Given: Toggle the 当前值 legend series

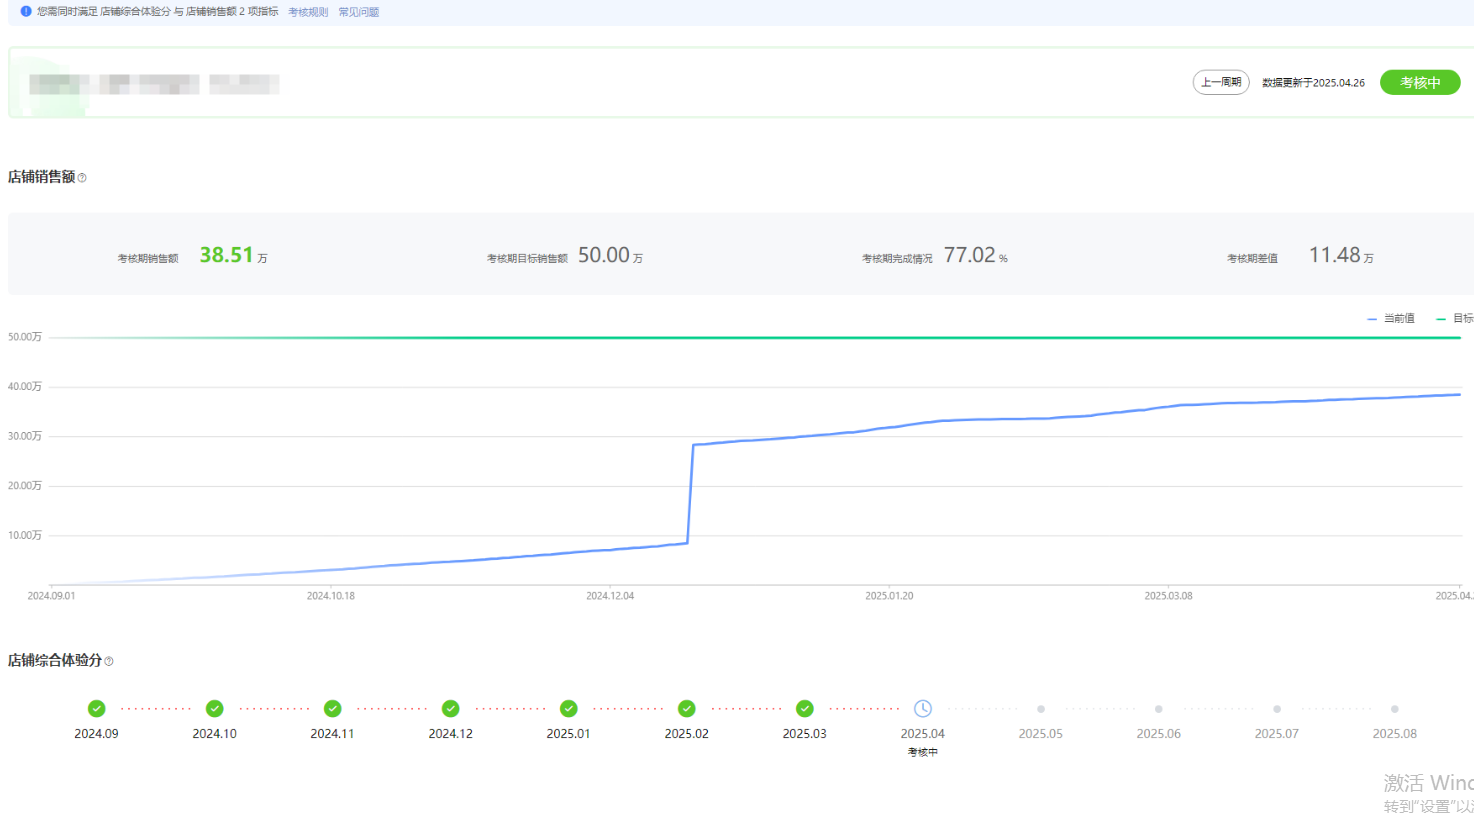Looking at the screenshot, I should coord(1391,319).
